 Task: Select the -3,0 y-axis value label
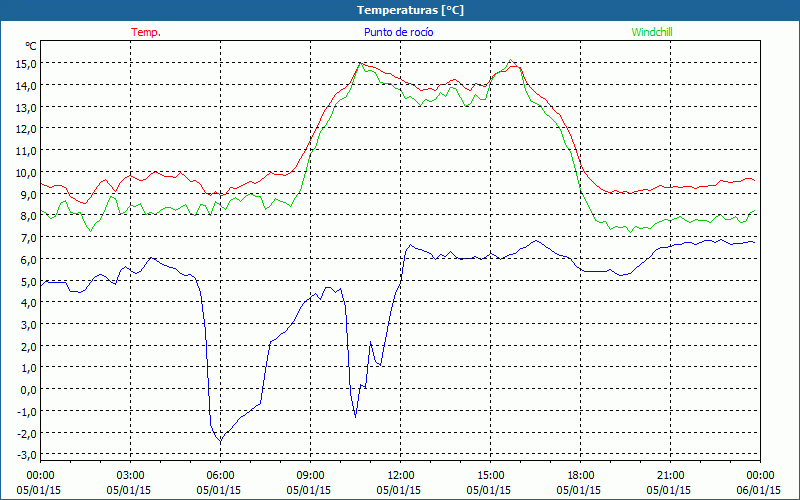tap(24, 455)
